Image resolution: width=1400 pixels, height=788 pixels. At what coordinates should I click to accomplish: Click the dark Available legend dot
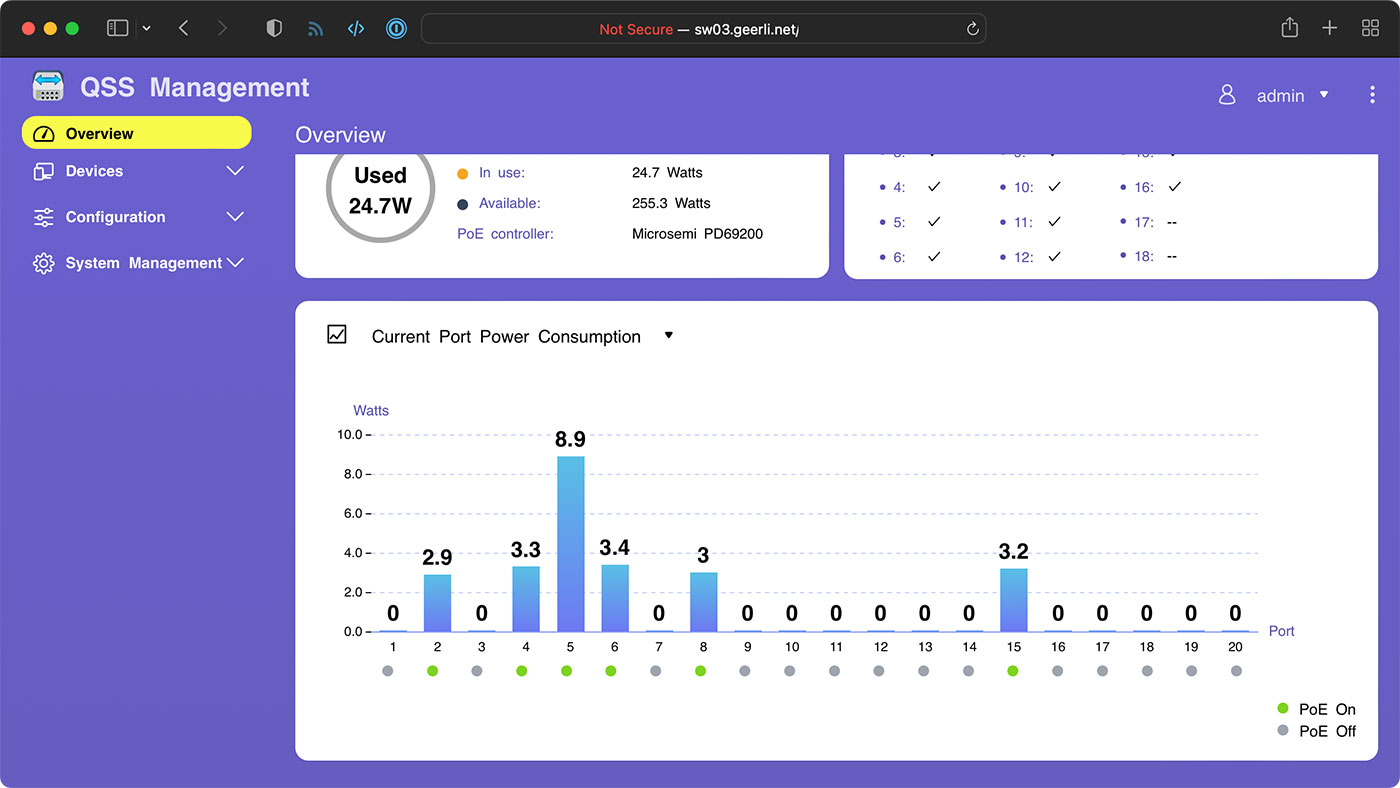click(462, 204)
